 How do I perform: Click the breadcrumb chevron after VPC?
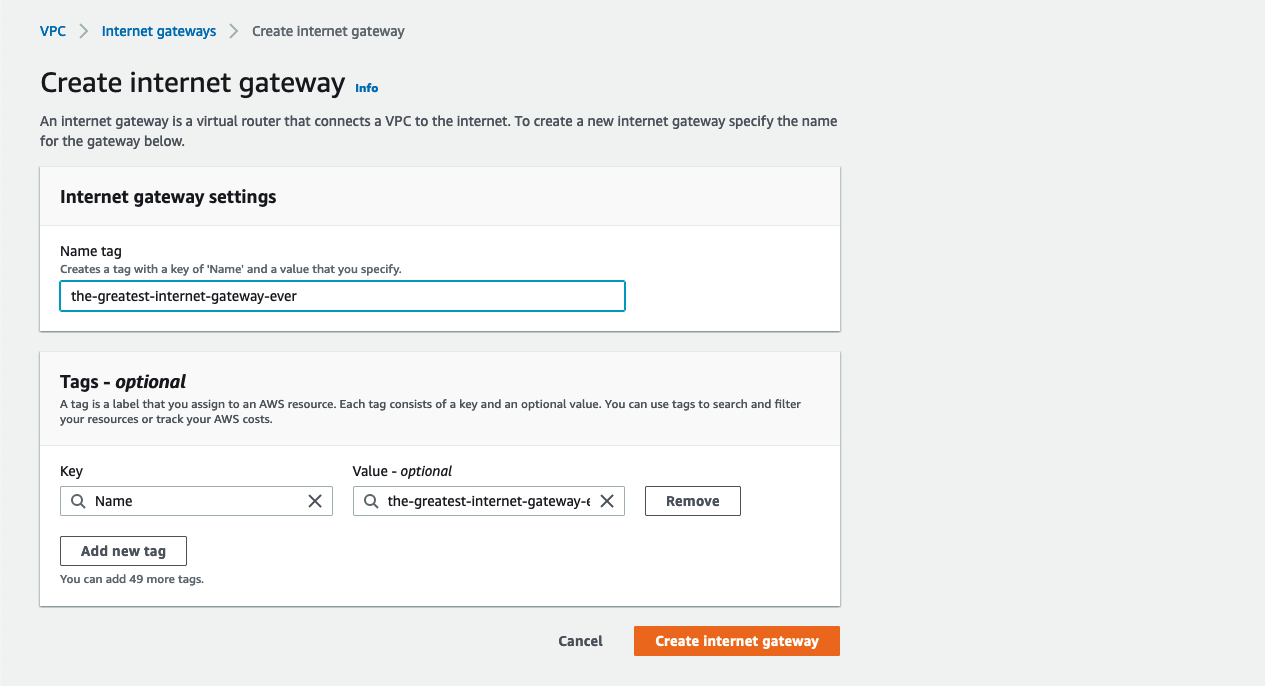click(x=84, y=31)
